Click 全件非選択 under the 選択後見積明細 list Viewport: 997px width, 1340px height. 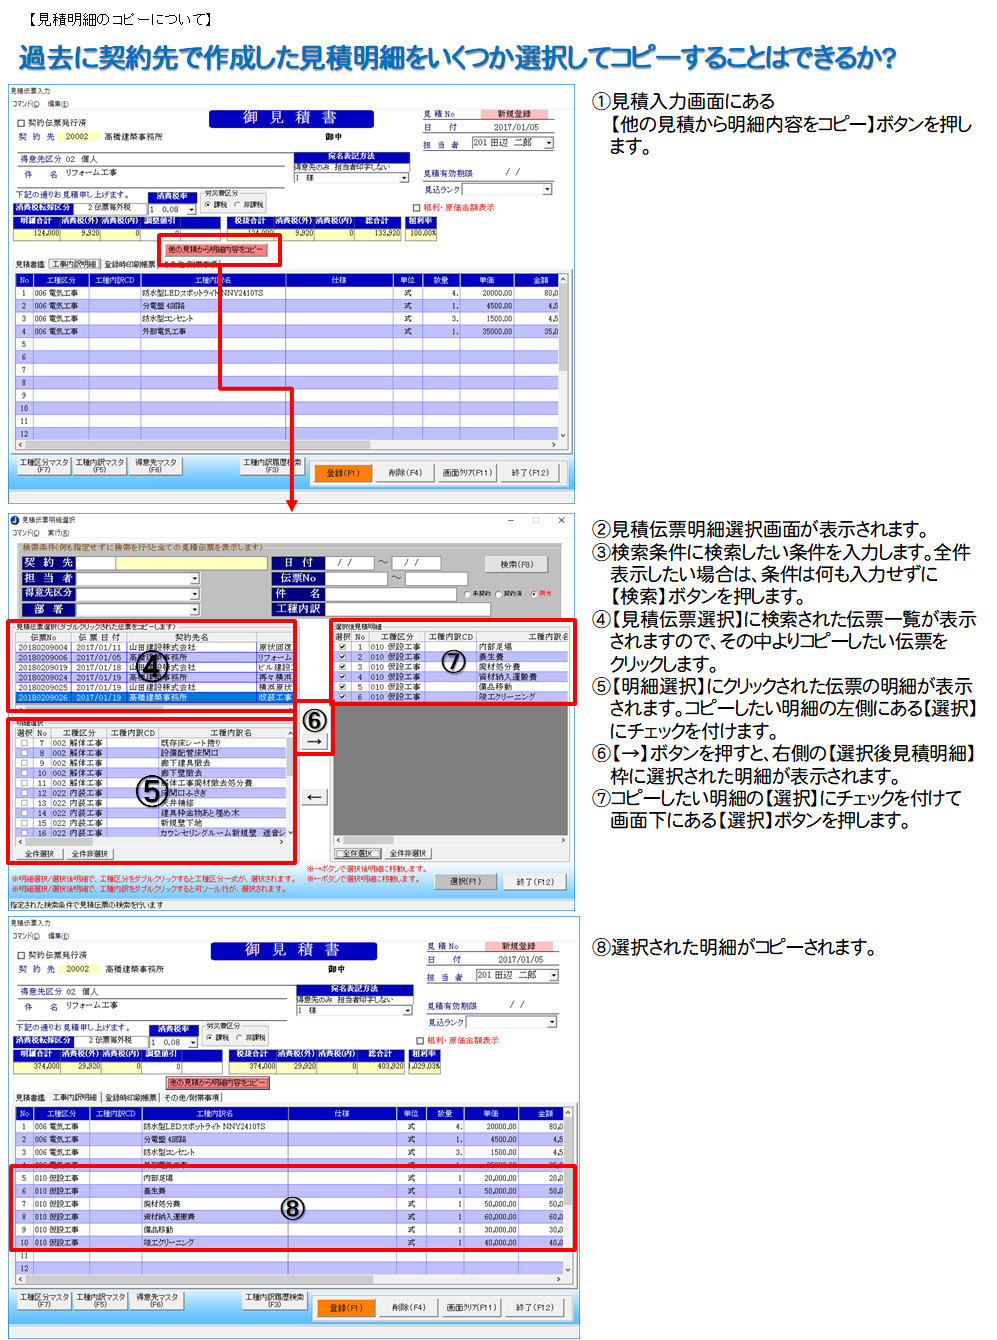point(407,854)
